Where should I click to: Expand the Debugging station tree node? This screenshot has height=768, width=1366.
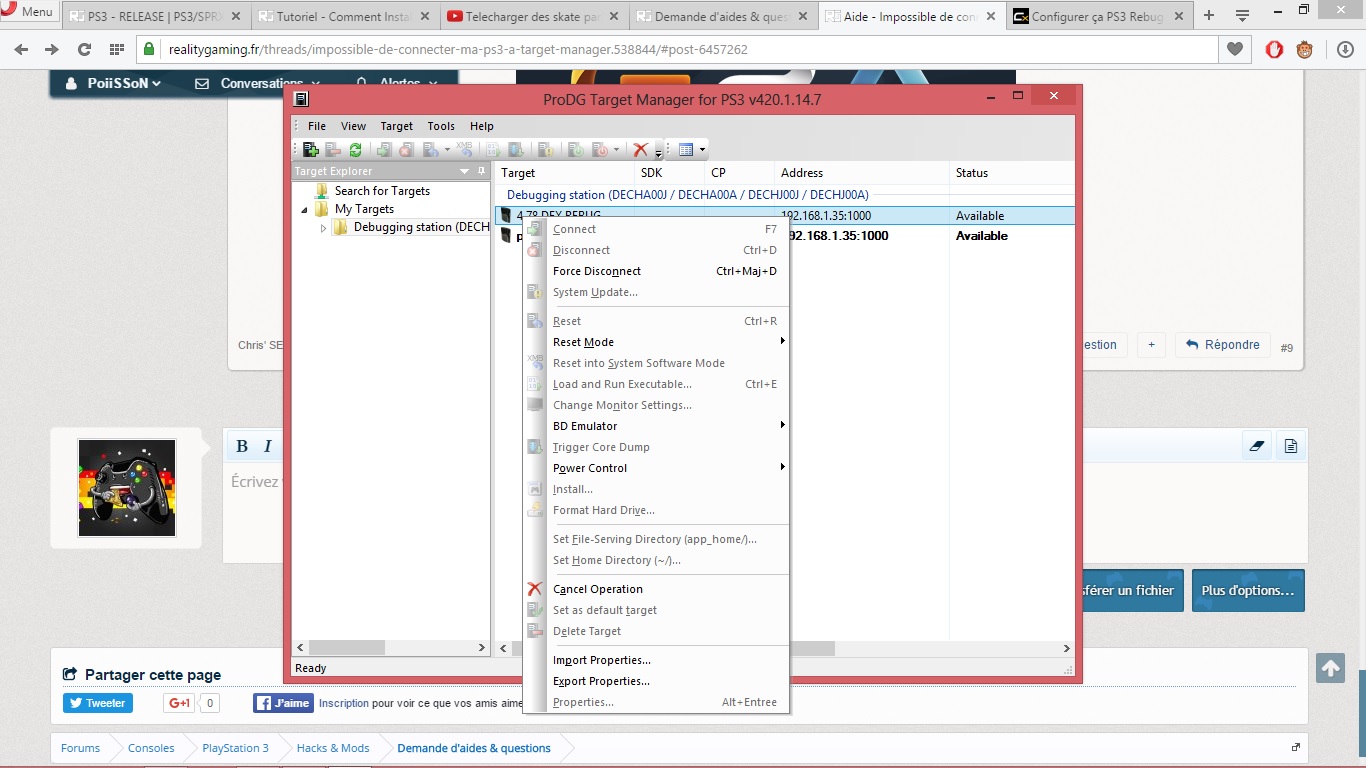tap(323, 228)
